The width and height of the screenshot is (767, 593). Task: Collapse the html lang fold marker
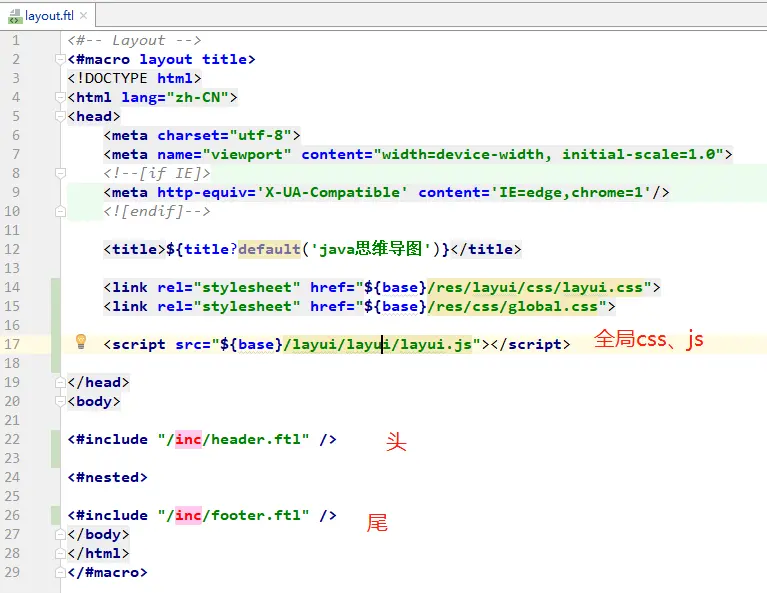pos(60,97)
